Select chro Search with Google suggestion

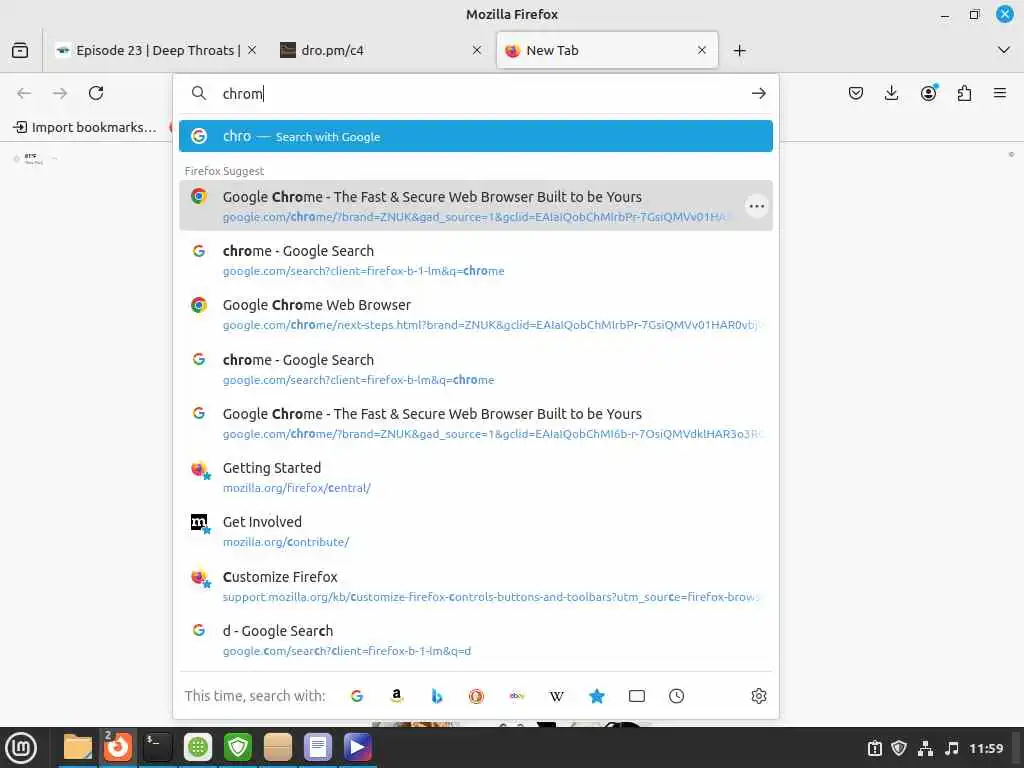(475, 136)
